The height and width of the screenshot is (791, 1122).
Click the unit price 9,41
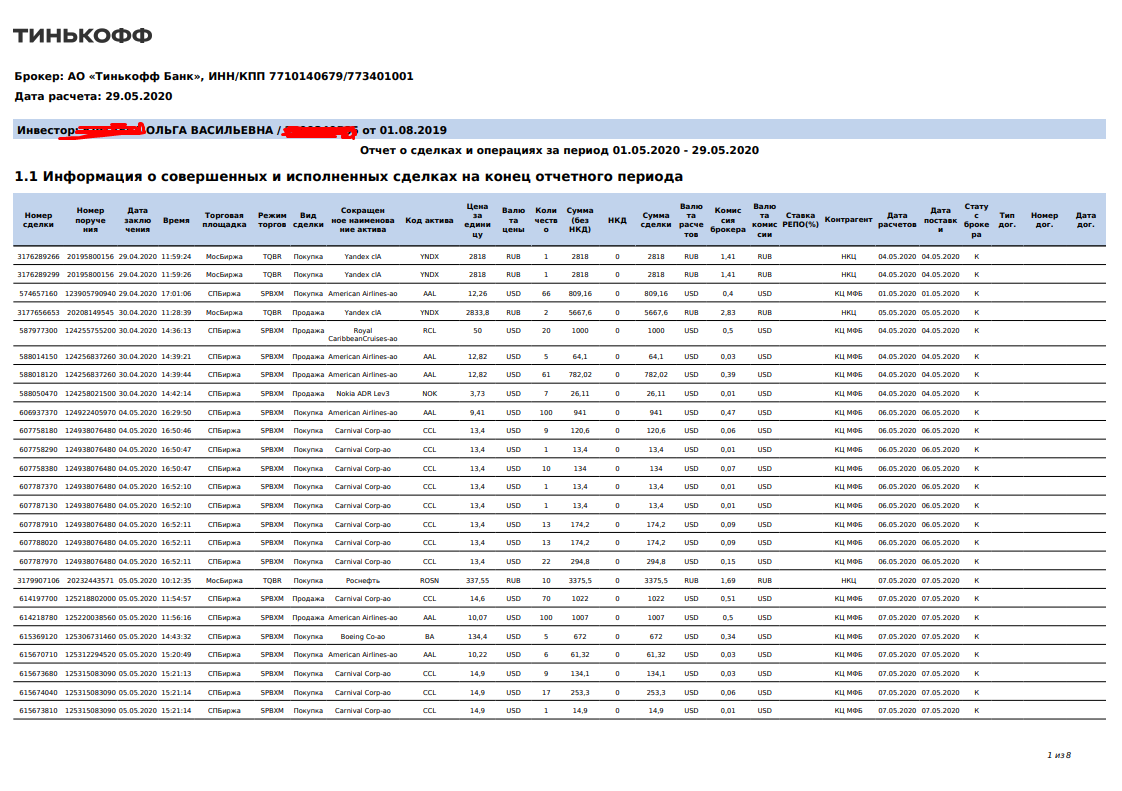[x=477, y=412]
